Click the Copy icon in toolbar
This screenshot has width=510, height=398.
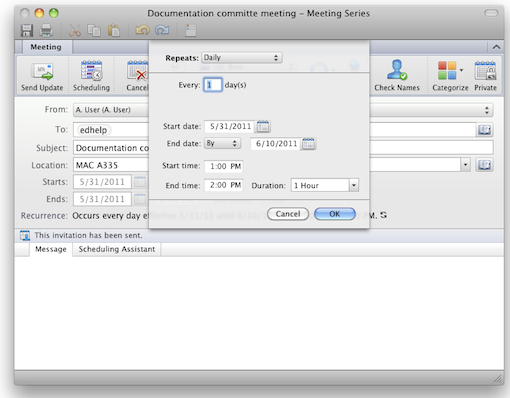[94, 30]
